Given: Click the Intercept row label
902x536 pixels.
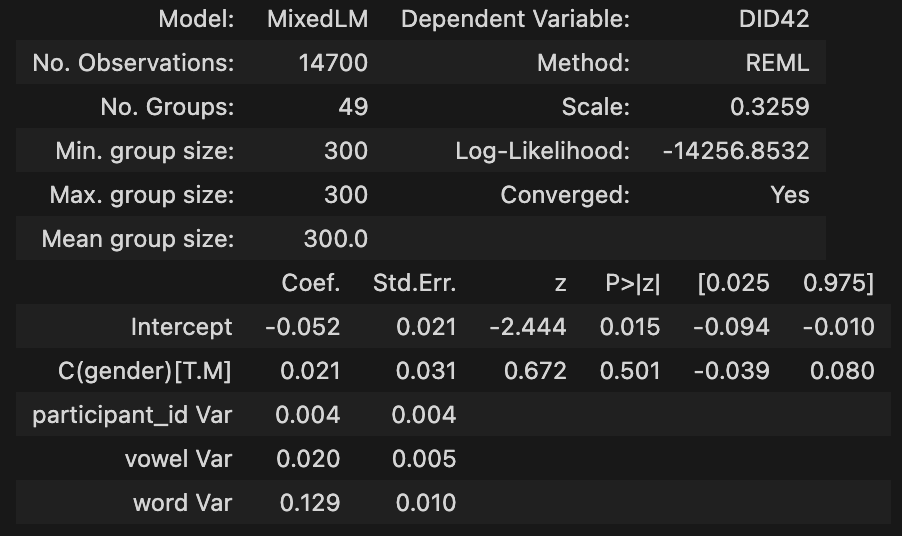Looking at the screenshot, I should (x=181, y=327).
